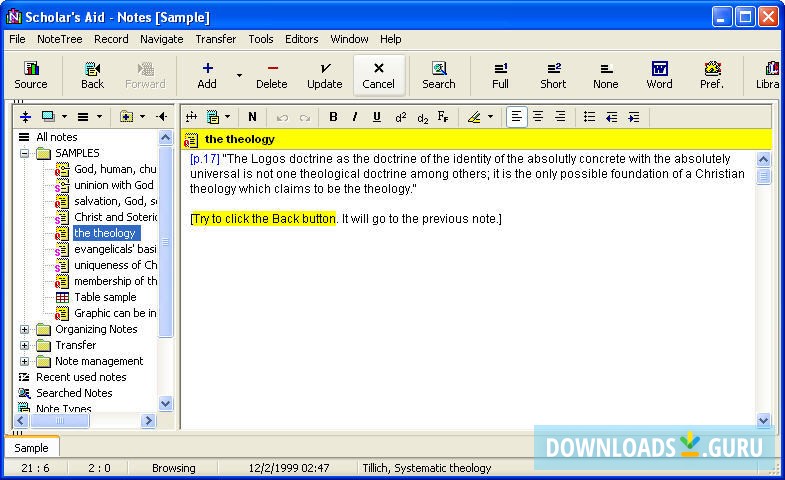The width and height of the screenshot is (785, 480).
Task: Toggle italic formatting
Action: click(x=355, y=117)
